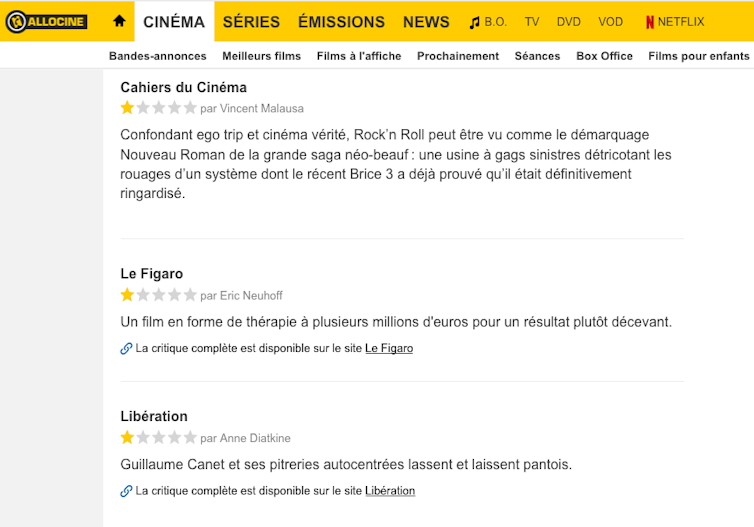Open the VOD section
The image size is (754, 527).
coord(610,22)
